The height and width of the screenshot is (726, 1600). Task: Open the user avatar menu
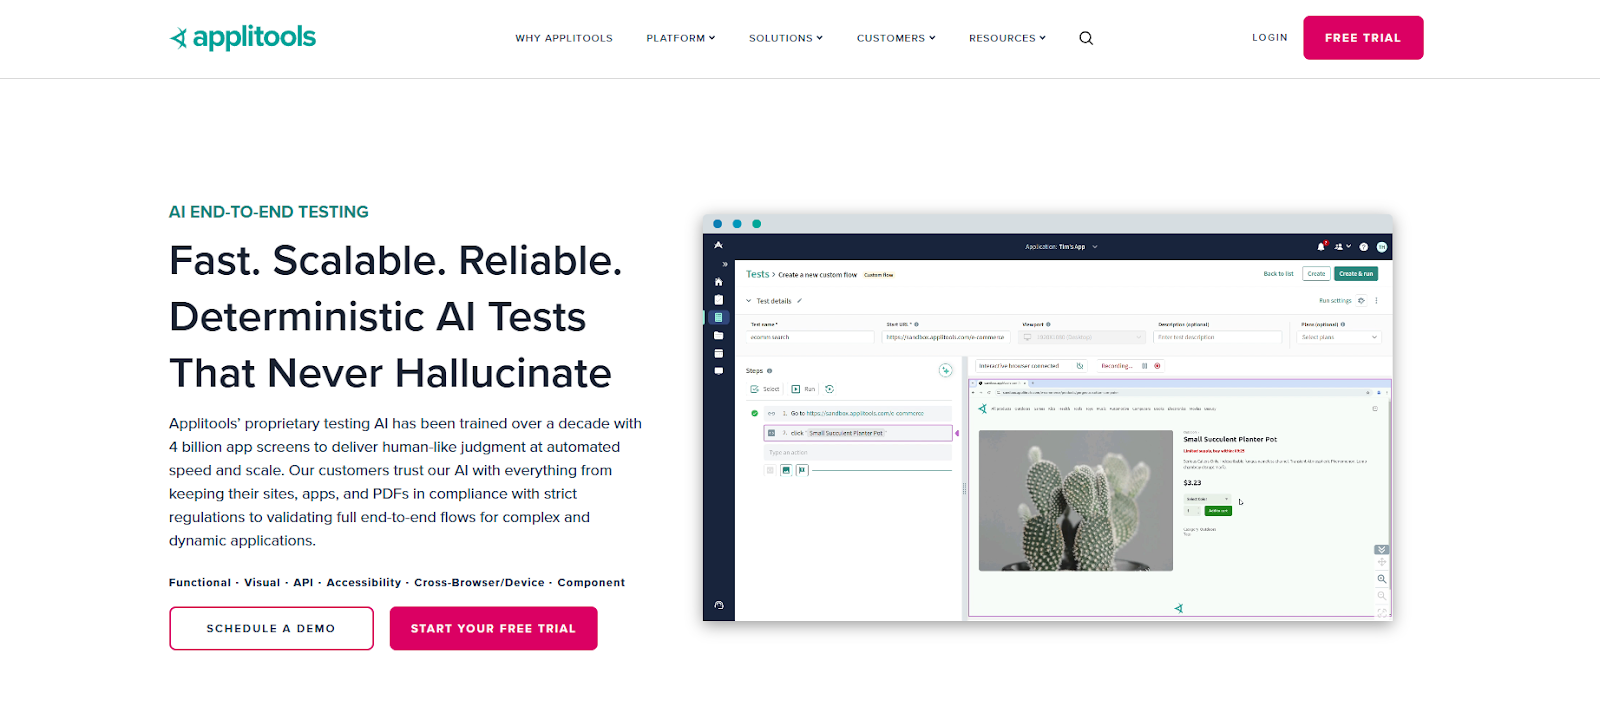[1382, 246]
